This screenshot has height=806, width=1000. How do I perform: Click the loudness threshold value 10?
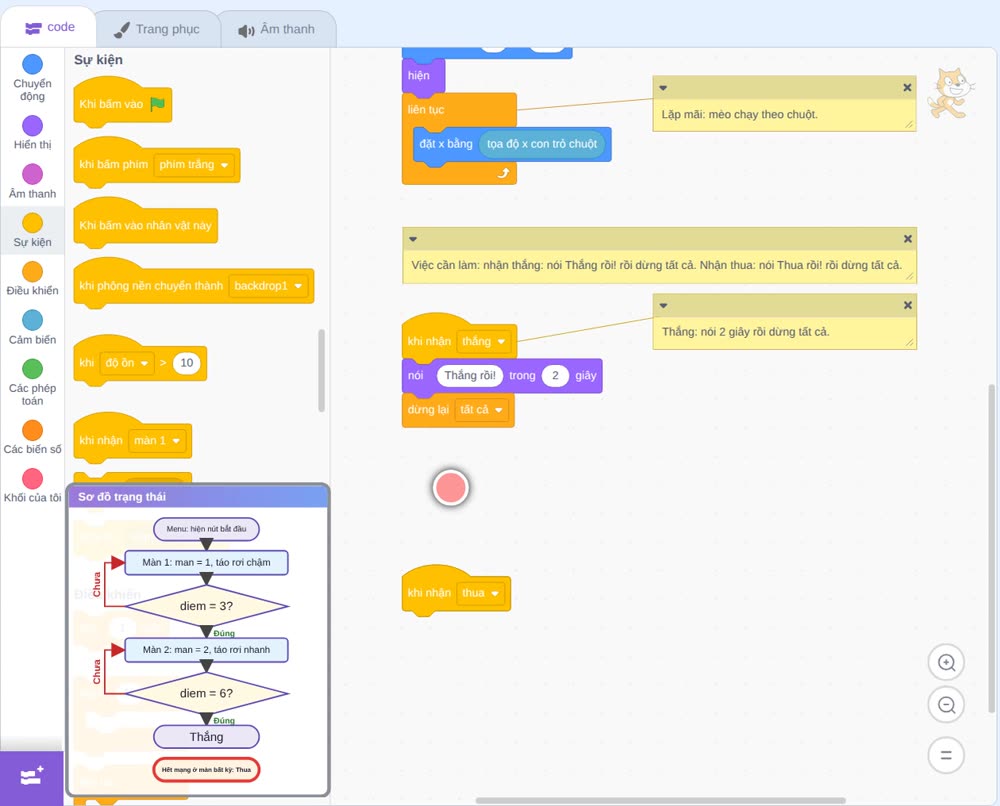tap(186, 363)
